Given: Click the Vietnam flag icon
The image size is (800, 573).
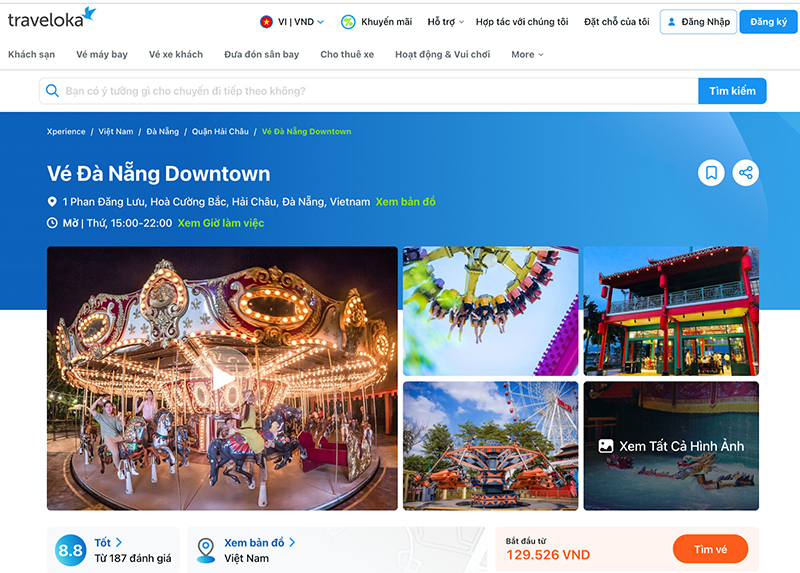Looking at the screenshot, I should click(266, 22).
